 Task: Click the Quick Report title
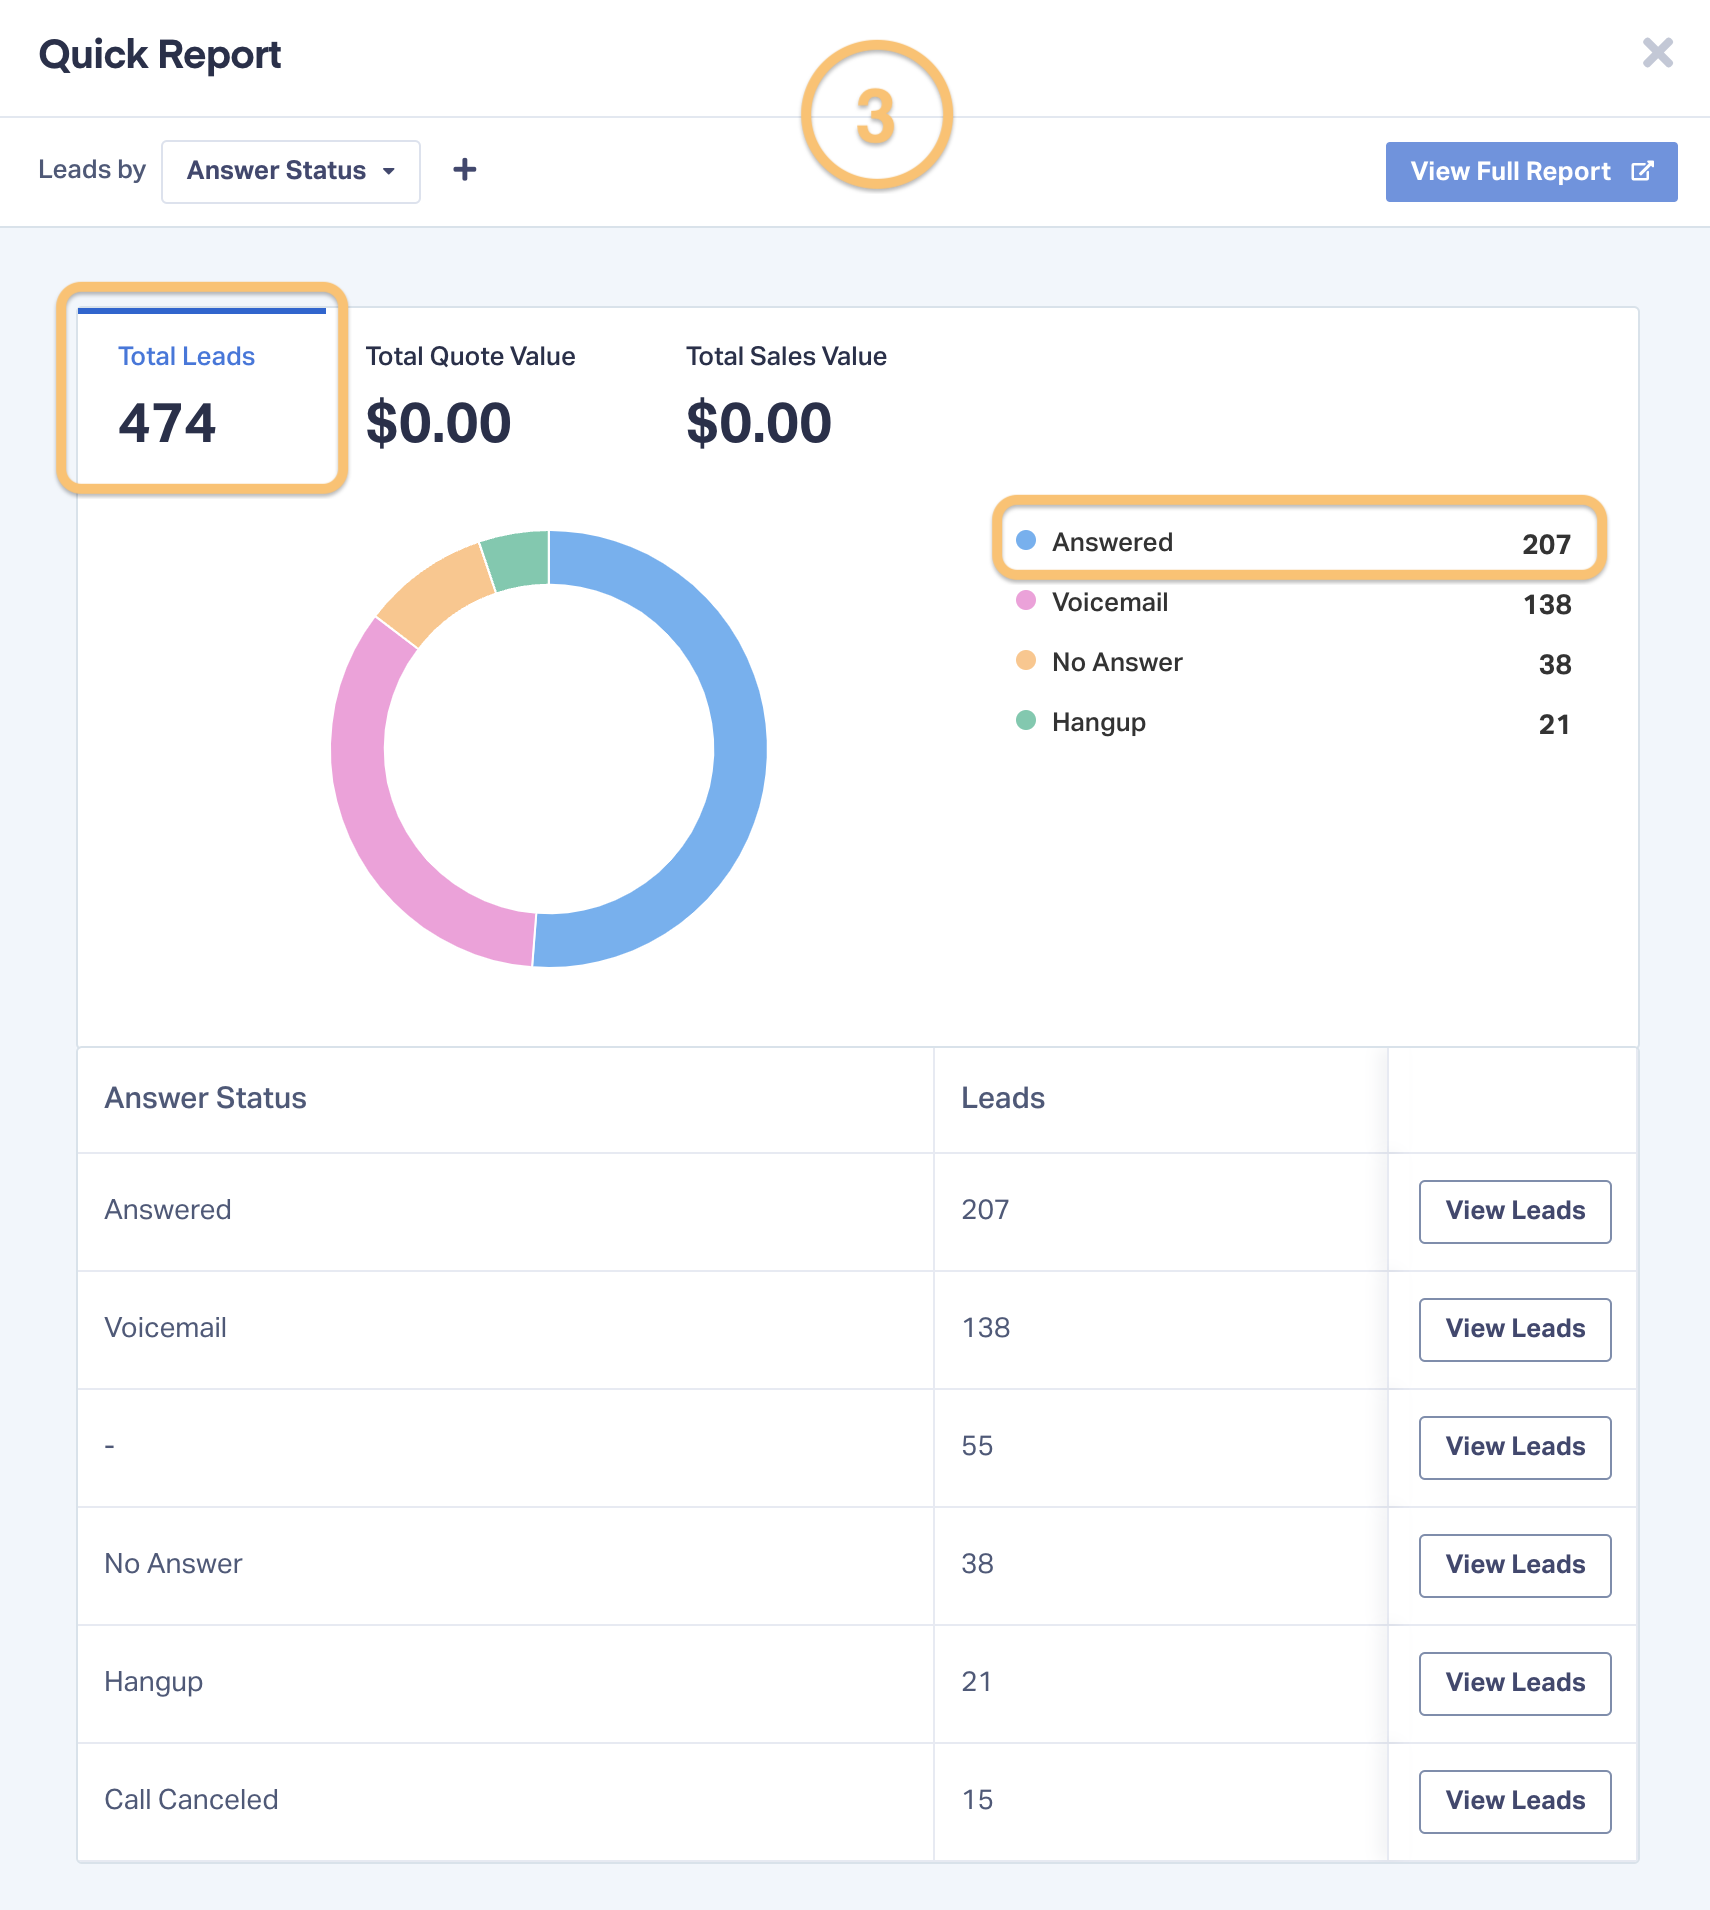(160, 55)
